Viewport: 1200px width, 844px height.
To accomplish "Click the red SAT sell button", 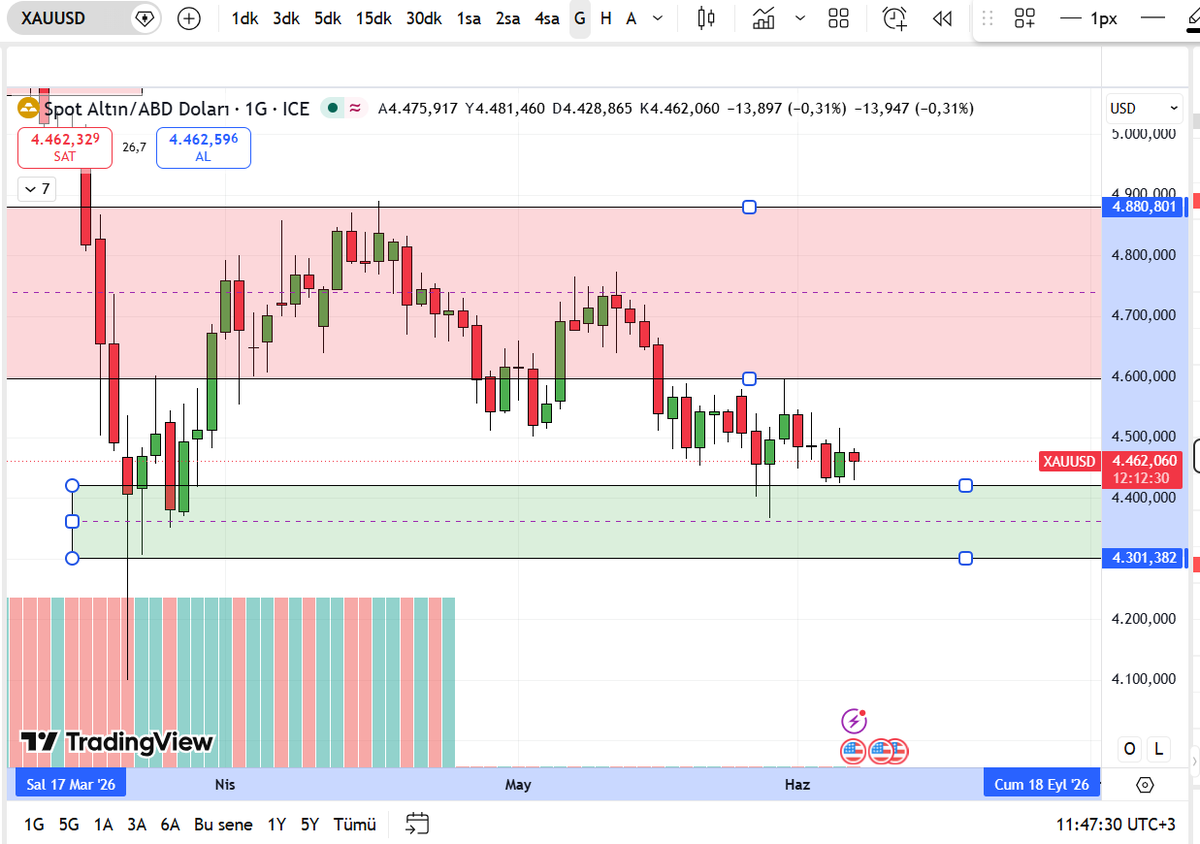I will pos(65,147).
